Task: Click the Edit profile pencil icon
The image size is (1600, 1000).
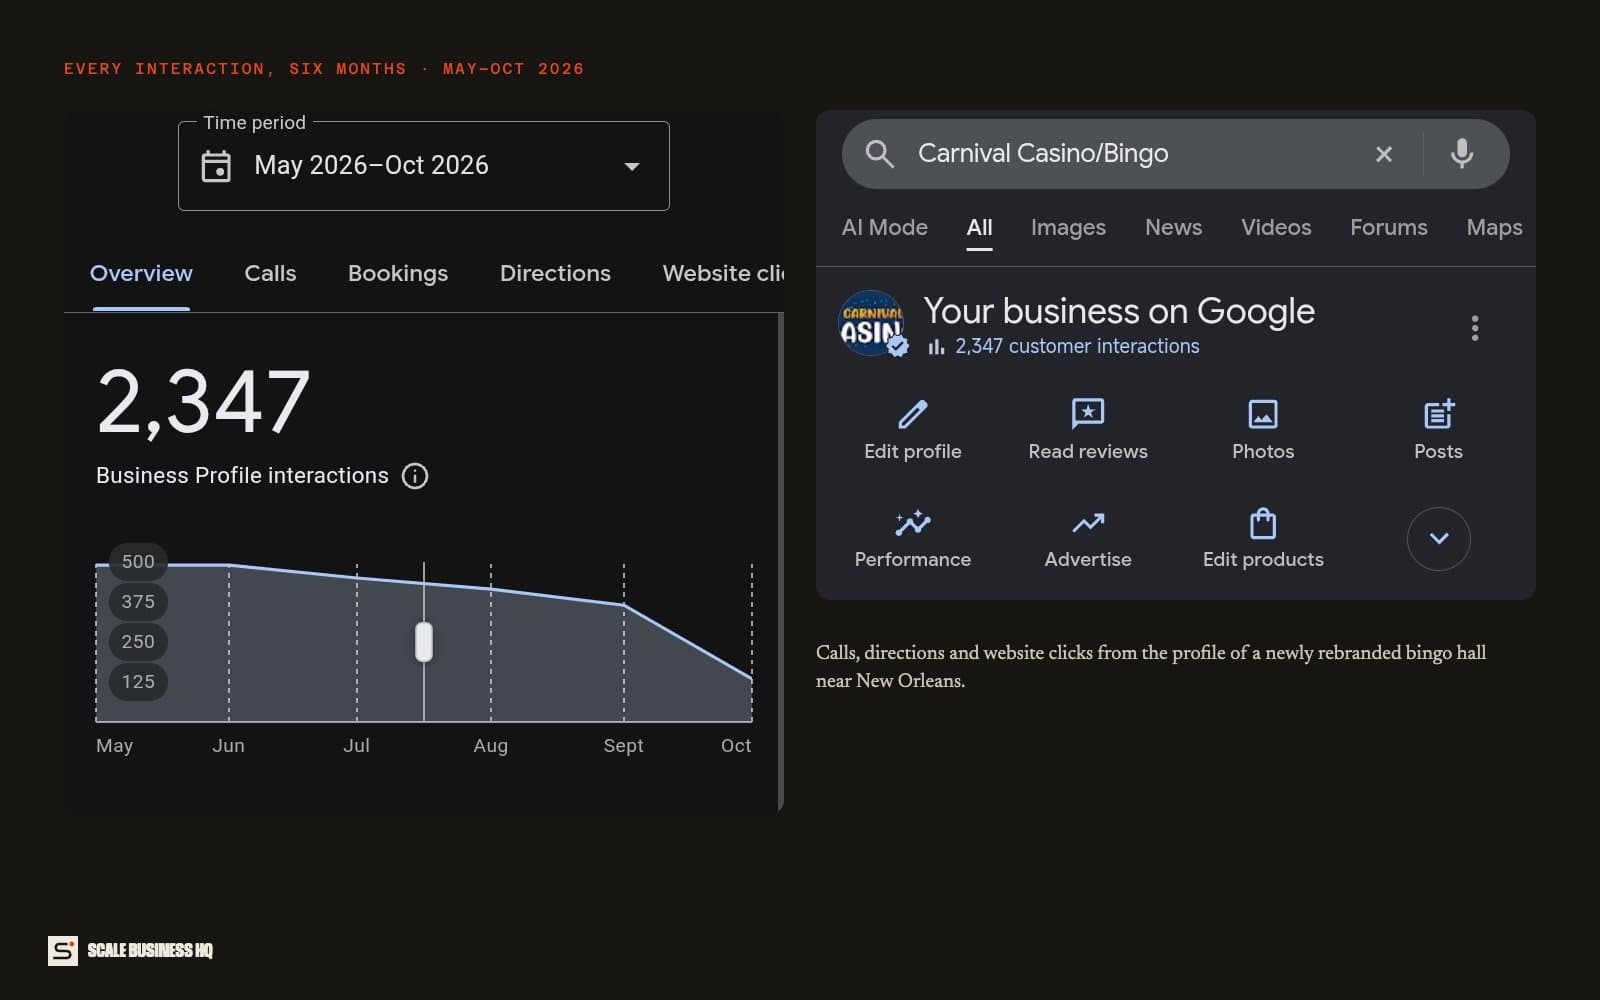Action: point(913,414)
